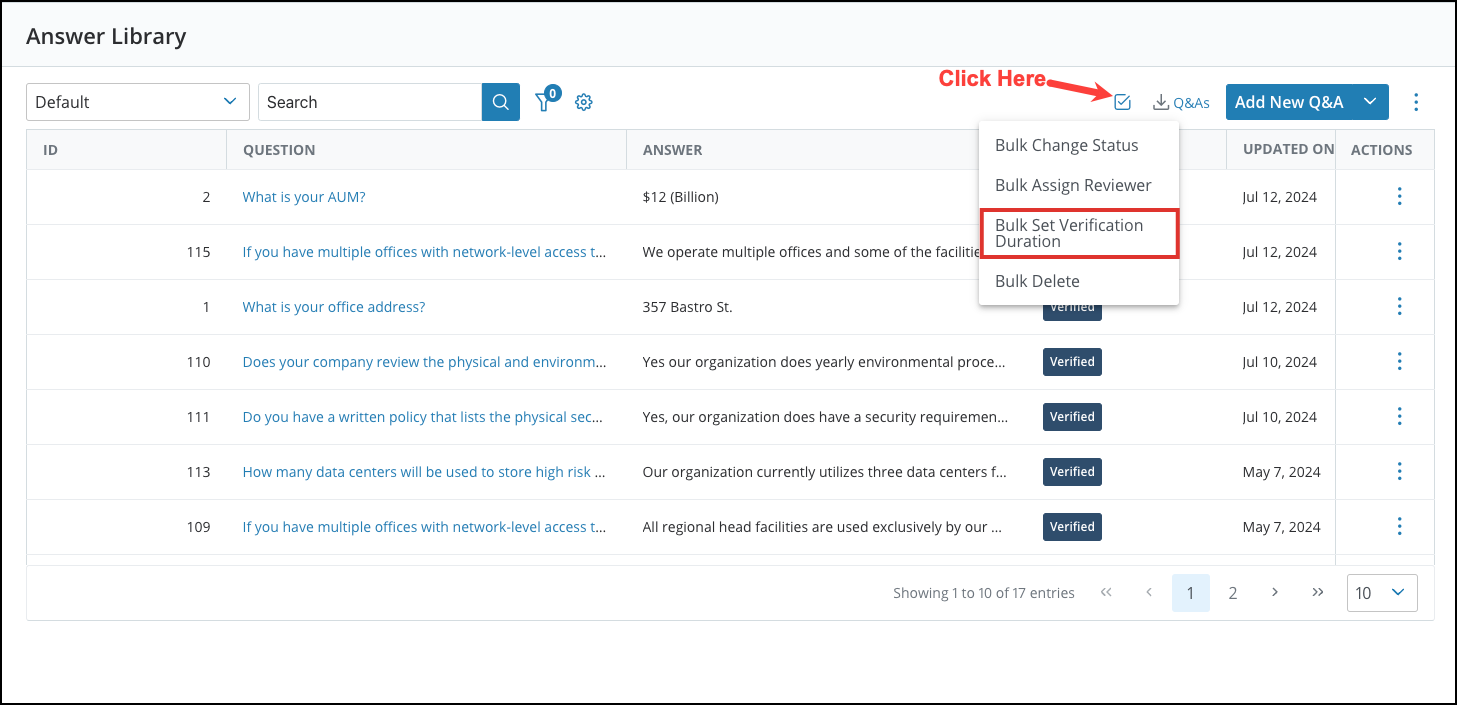This screenshot has width=1457, height=705.
Task: Open actions menu for question ID 113
Action: pos(1399,472)
